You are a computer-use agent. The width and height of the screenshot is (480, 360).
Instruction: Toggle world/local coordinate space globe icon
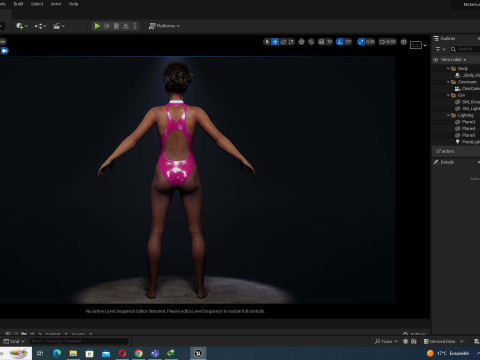(301, 42)
